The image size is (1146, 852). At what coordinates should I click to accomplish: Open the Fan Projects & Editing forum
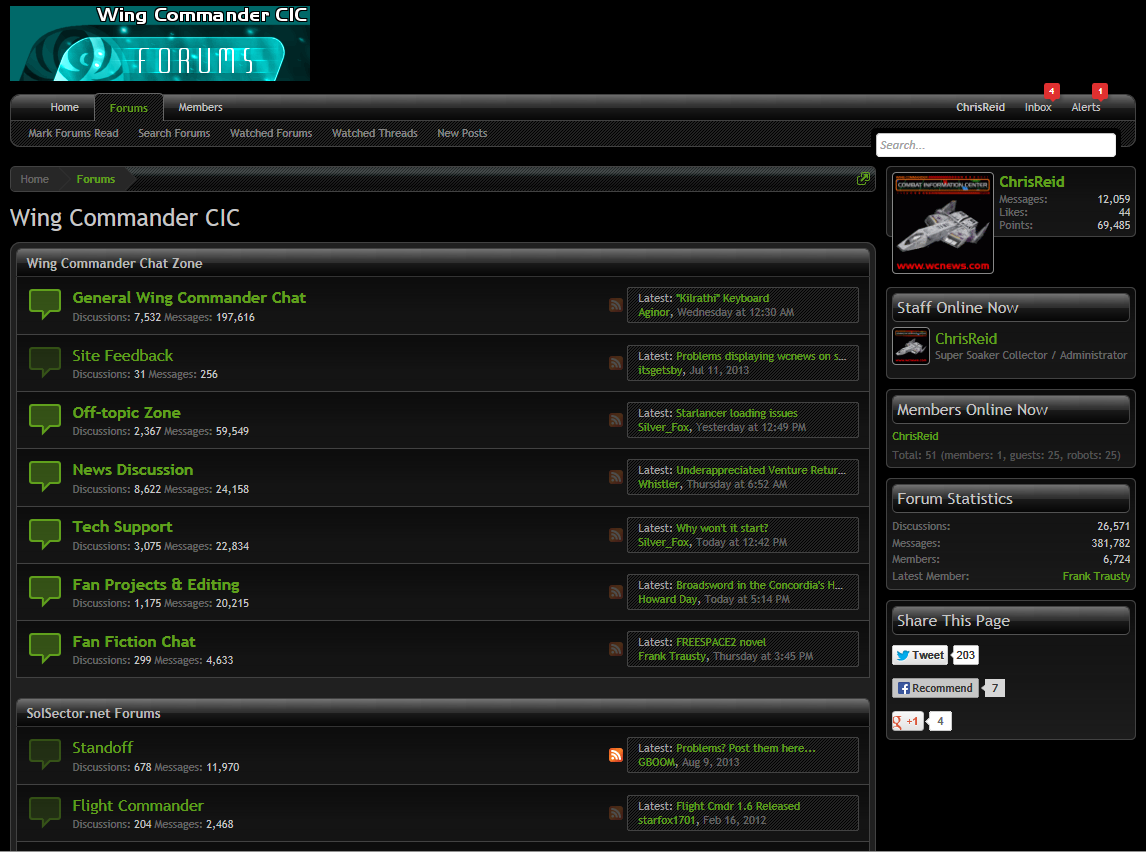(156, 584)
